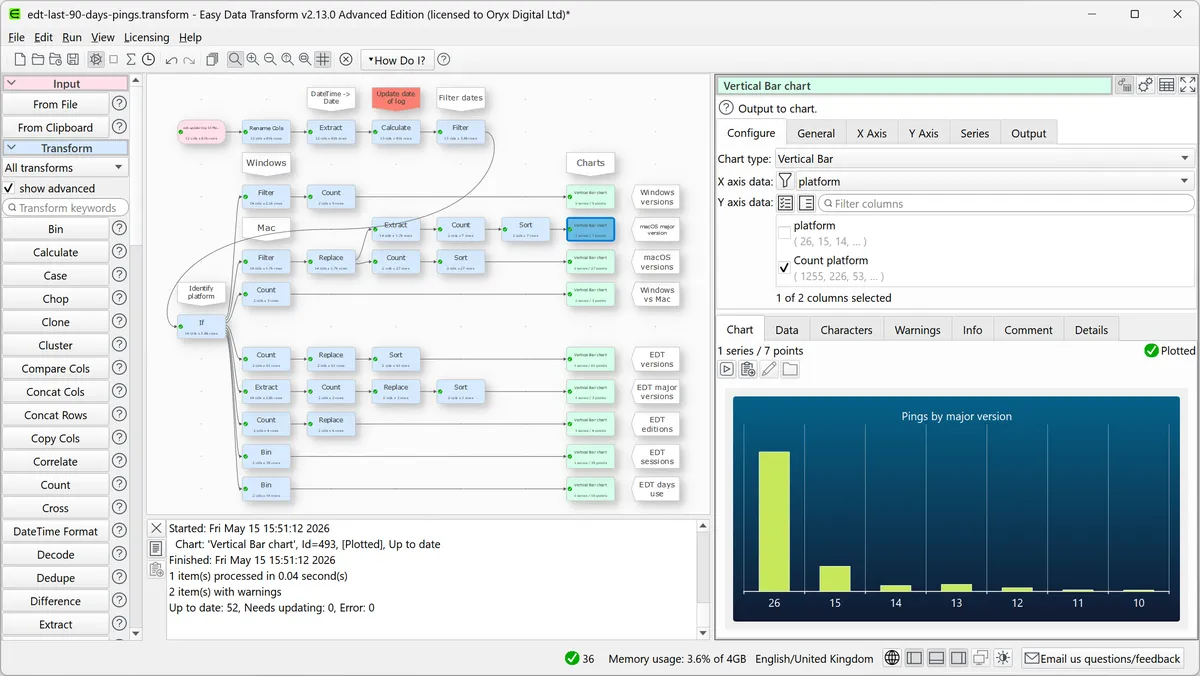Click the Filter columns search field
The height and width of the screenshot is (676, 1200).
[x=1006, y=203]
